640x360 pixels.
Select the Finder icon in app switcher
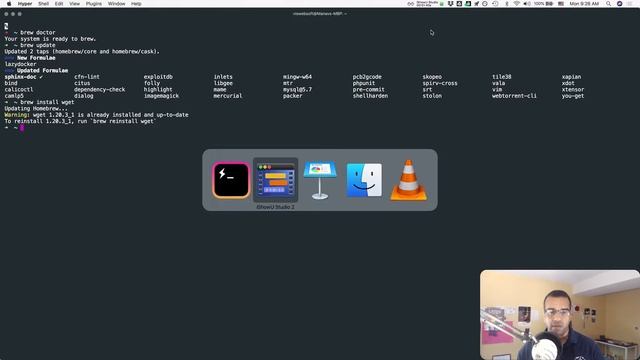[x=364, y=180]
